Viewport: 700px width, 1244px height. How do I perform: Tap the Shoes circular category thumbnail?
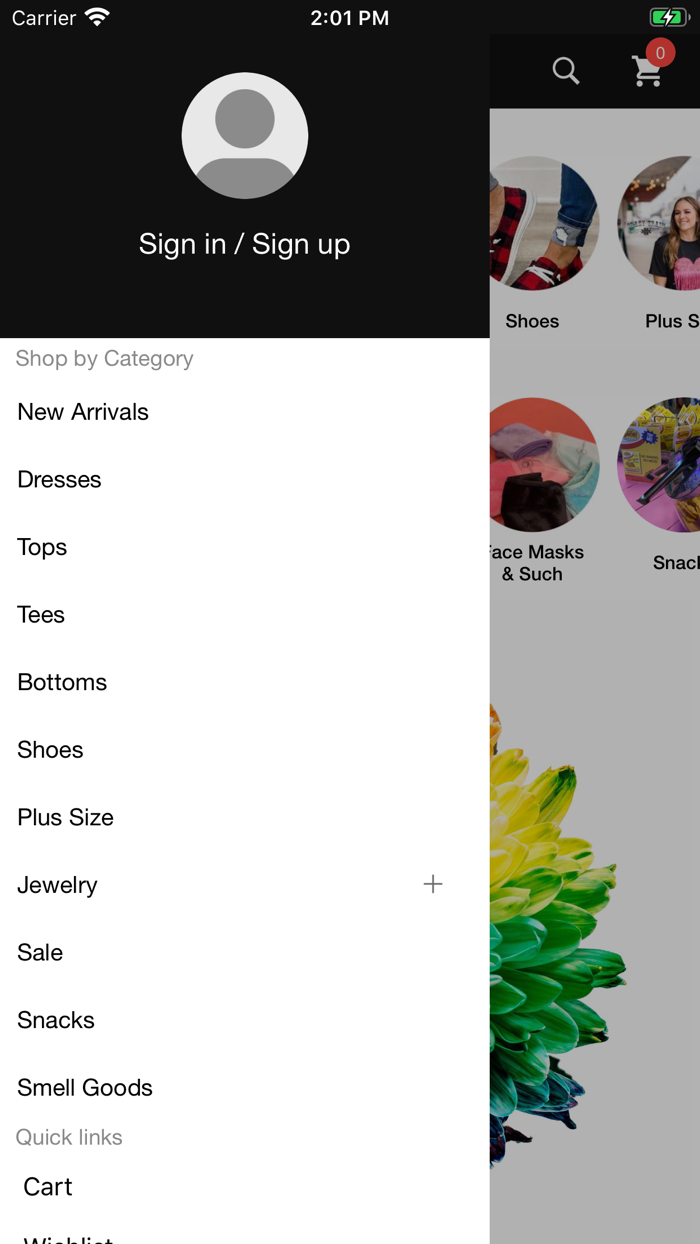tap(543, 224)
